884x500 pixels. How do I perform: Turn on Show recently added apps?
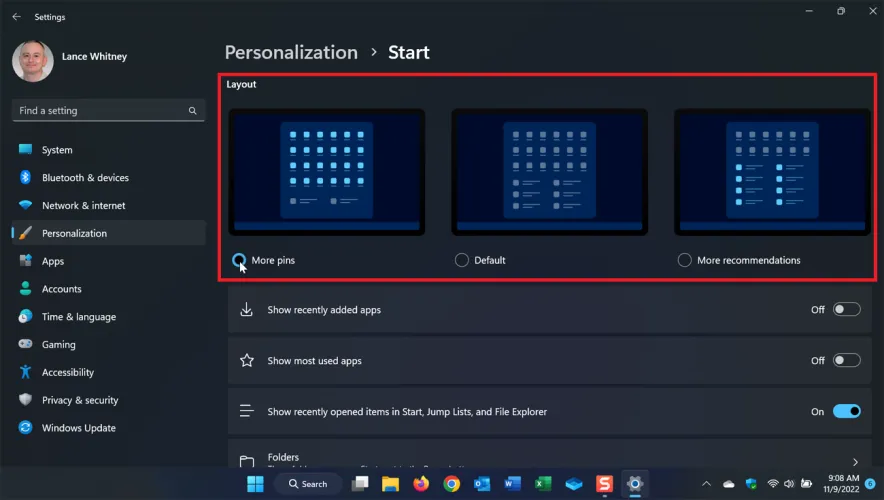pos(846,310)
